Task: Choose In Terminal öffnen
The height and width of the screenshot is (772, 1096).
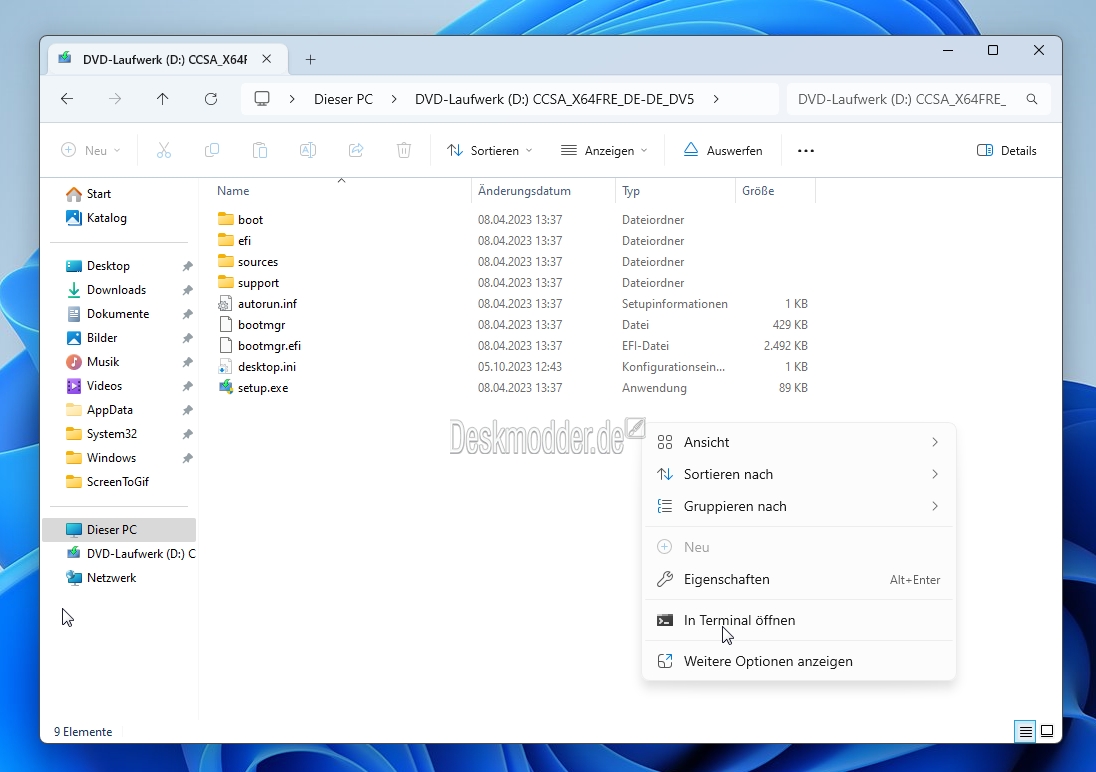Action: [x=798, y=620]
